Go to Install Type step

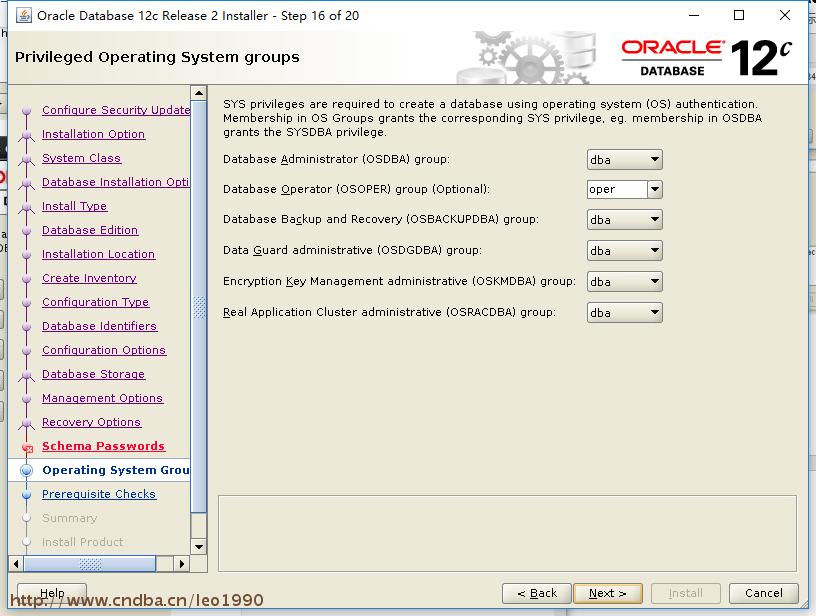(x=74, y=206)
